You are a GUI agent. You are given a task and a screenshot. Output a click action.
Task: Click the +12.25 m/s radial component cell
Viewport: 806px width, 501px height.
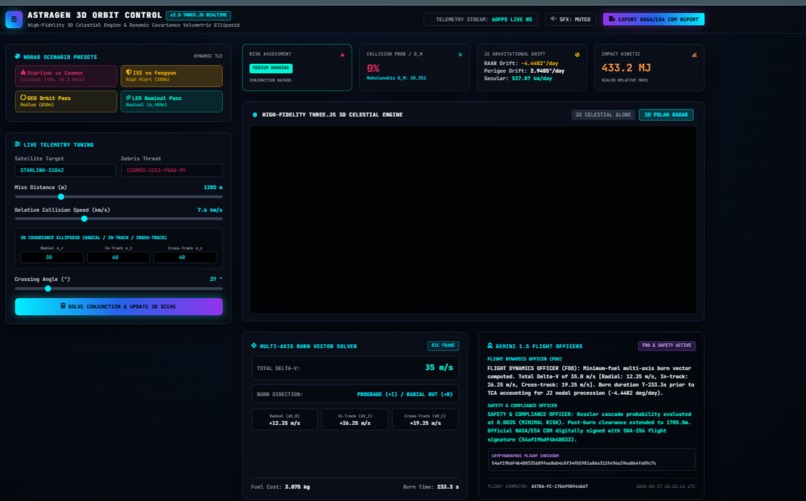tap(284, 420)
